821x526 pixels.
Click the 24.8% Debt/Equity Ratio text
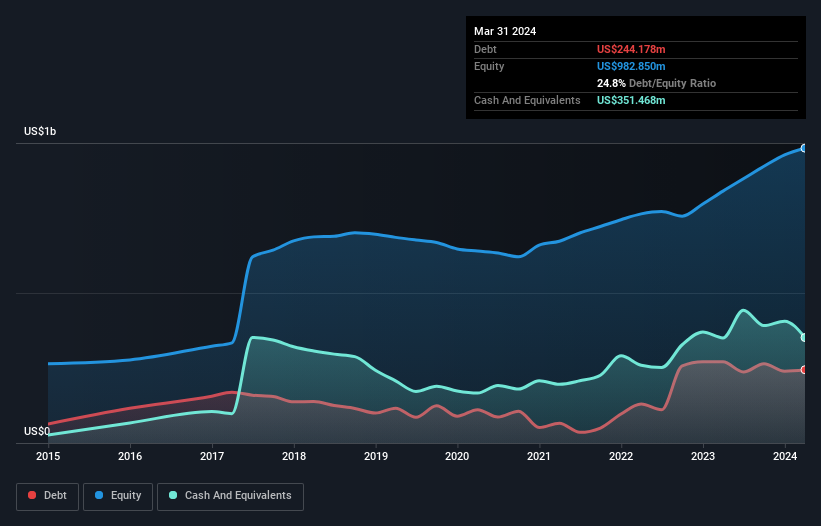pyautogui.click(x=656, y=83)
